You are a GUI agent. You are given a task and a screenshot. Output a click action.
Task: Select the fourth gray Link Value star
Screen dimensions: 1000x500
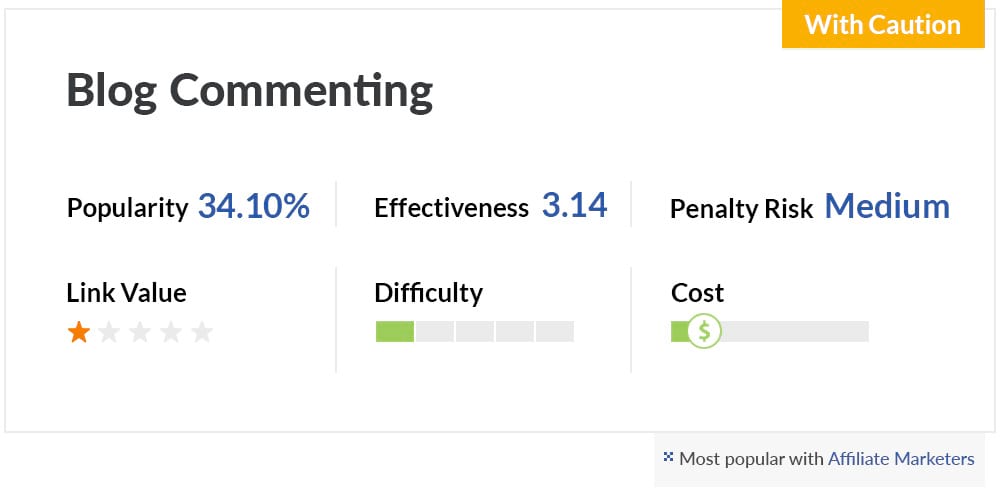pos(171,332)
